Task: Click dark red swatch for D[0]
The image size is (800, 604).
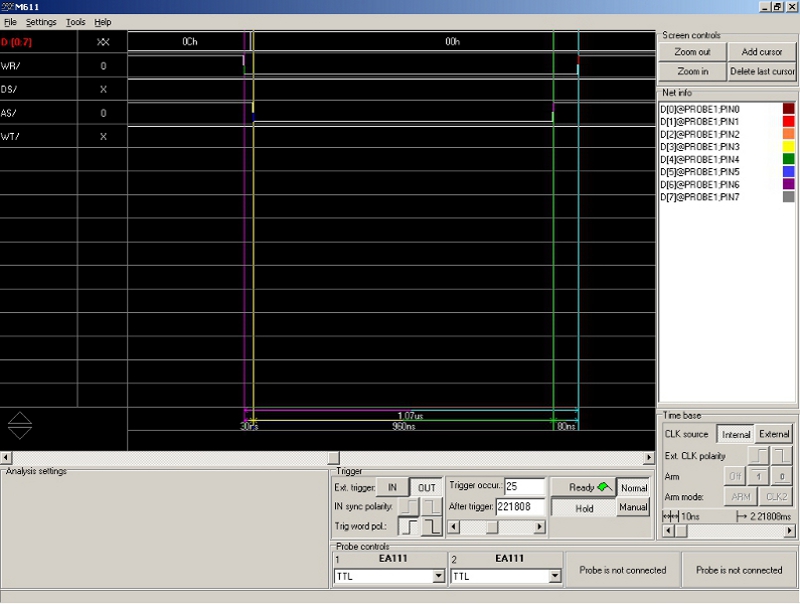Action: (x=788, y=109)
